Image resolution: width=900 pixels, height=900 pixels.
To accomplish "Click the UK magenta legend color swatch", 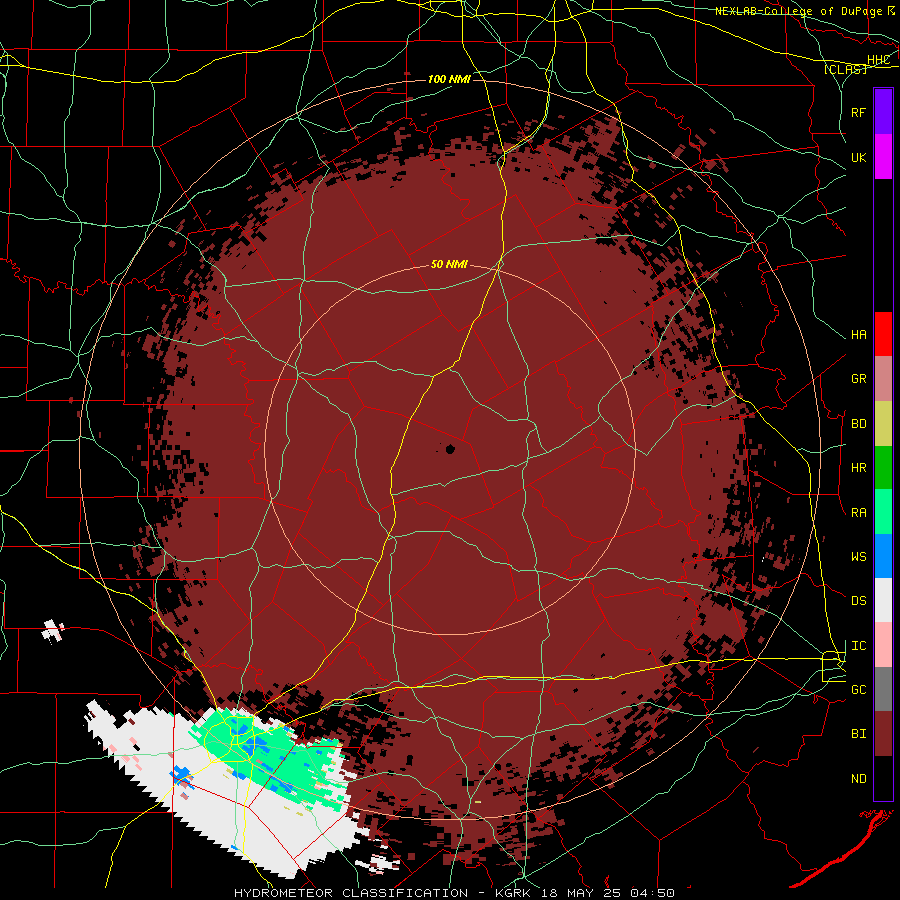I will (883, 157).
